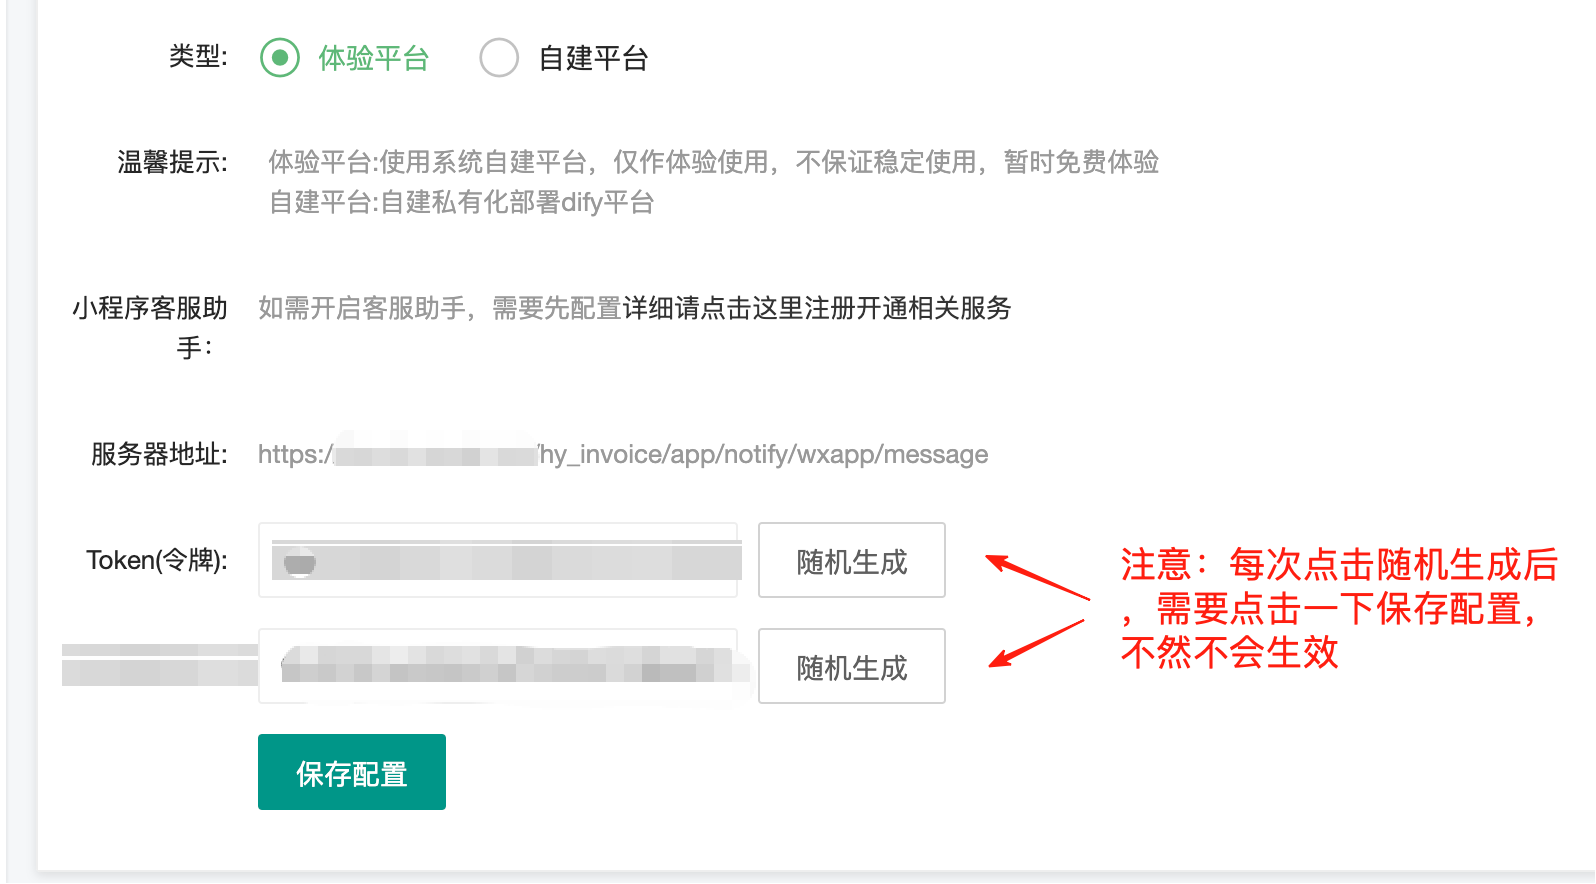Focus the Token(令牌) input field
Image resolution: width=1596 pixels, height=884 pixels.
point(498,560)
